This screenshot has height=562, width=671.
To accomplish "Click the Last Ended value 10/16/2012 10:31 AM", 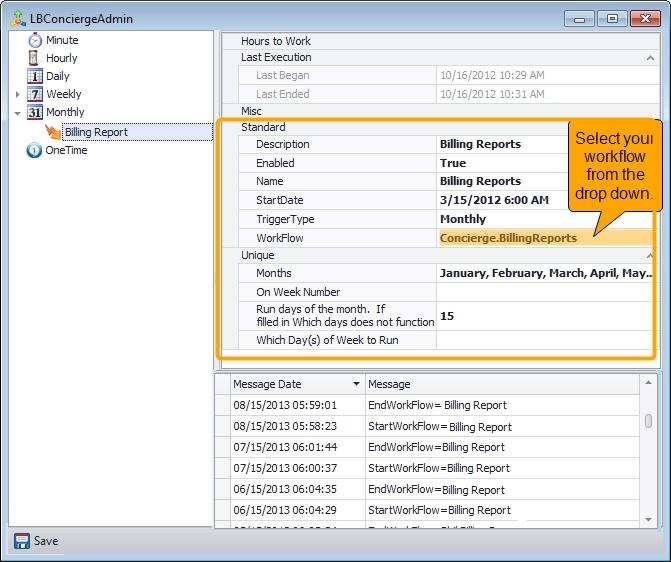I will tap(492, 94).
